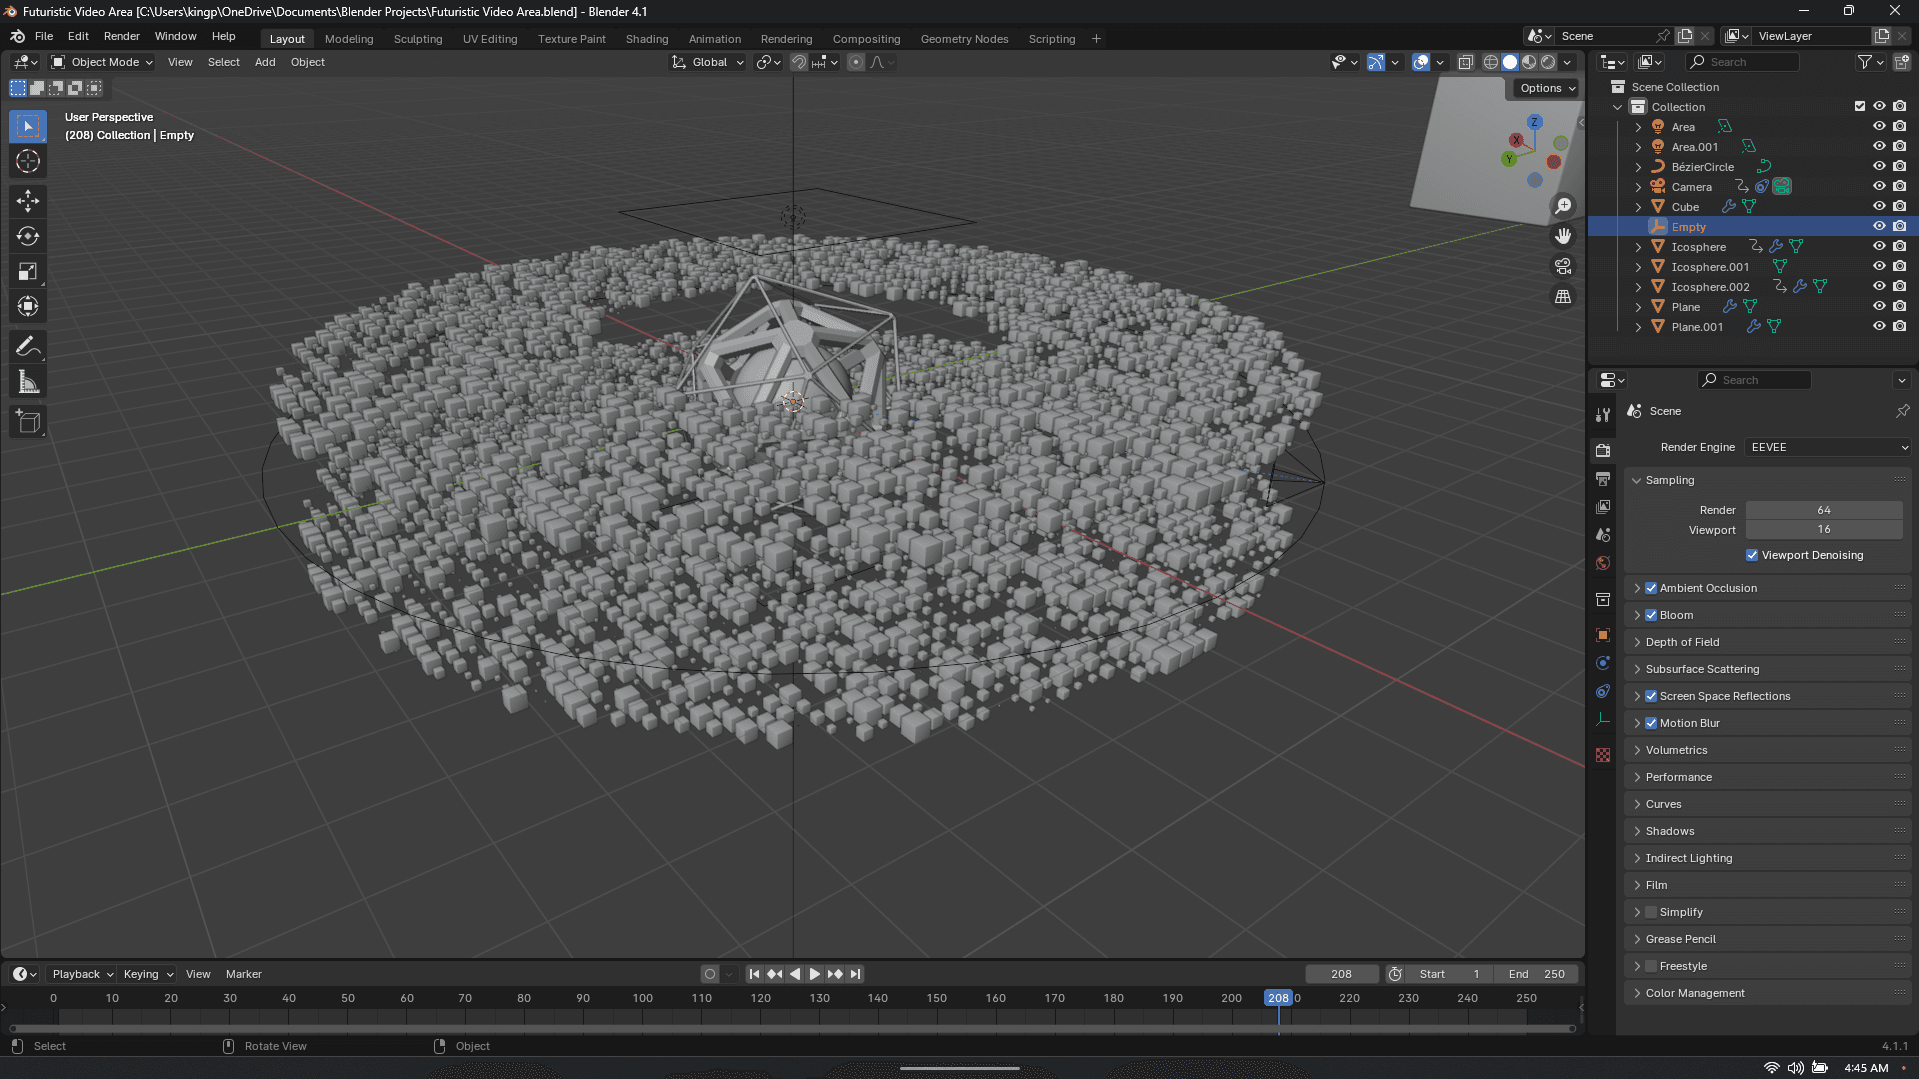The height and width of the screenshot is (1079, 1919).
Task: Play the animation forward
Action: pos(815,975)
